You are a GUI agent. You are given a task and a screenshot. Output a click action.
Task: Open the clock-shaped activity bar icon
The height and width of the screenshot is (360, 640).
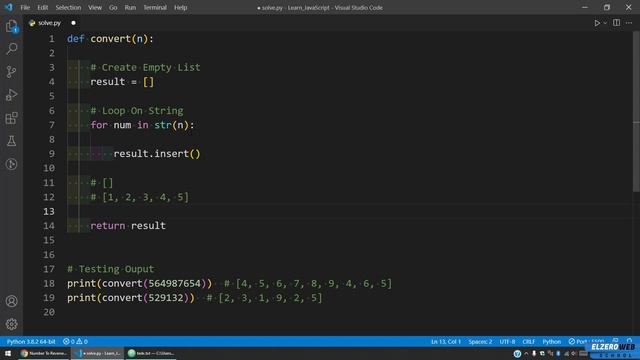click(x=11, y=164)
